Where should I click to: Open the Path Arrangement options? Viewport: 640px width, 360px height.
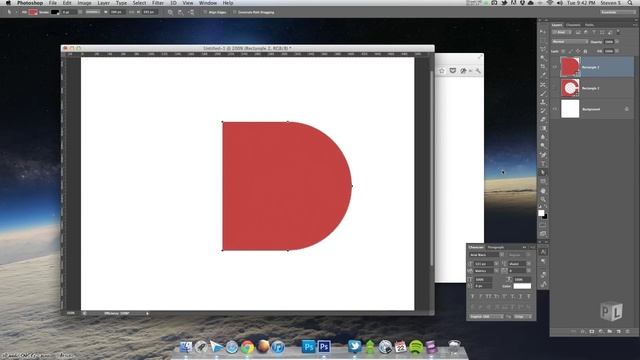point(191,12)
